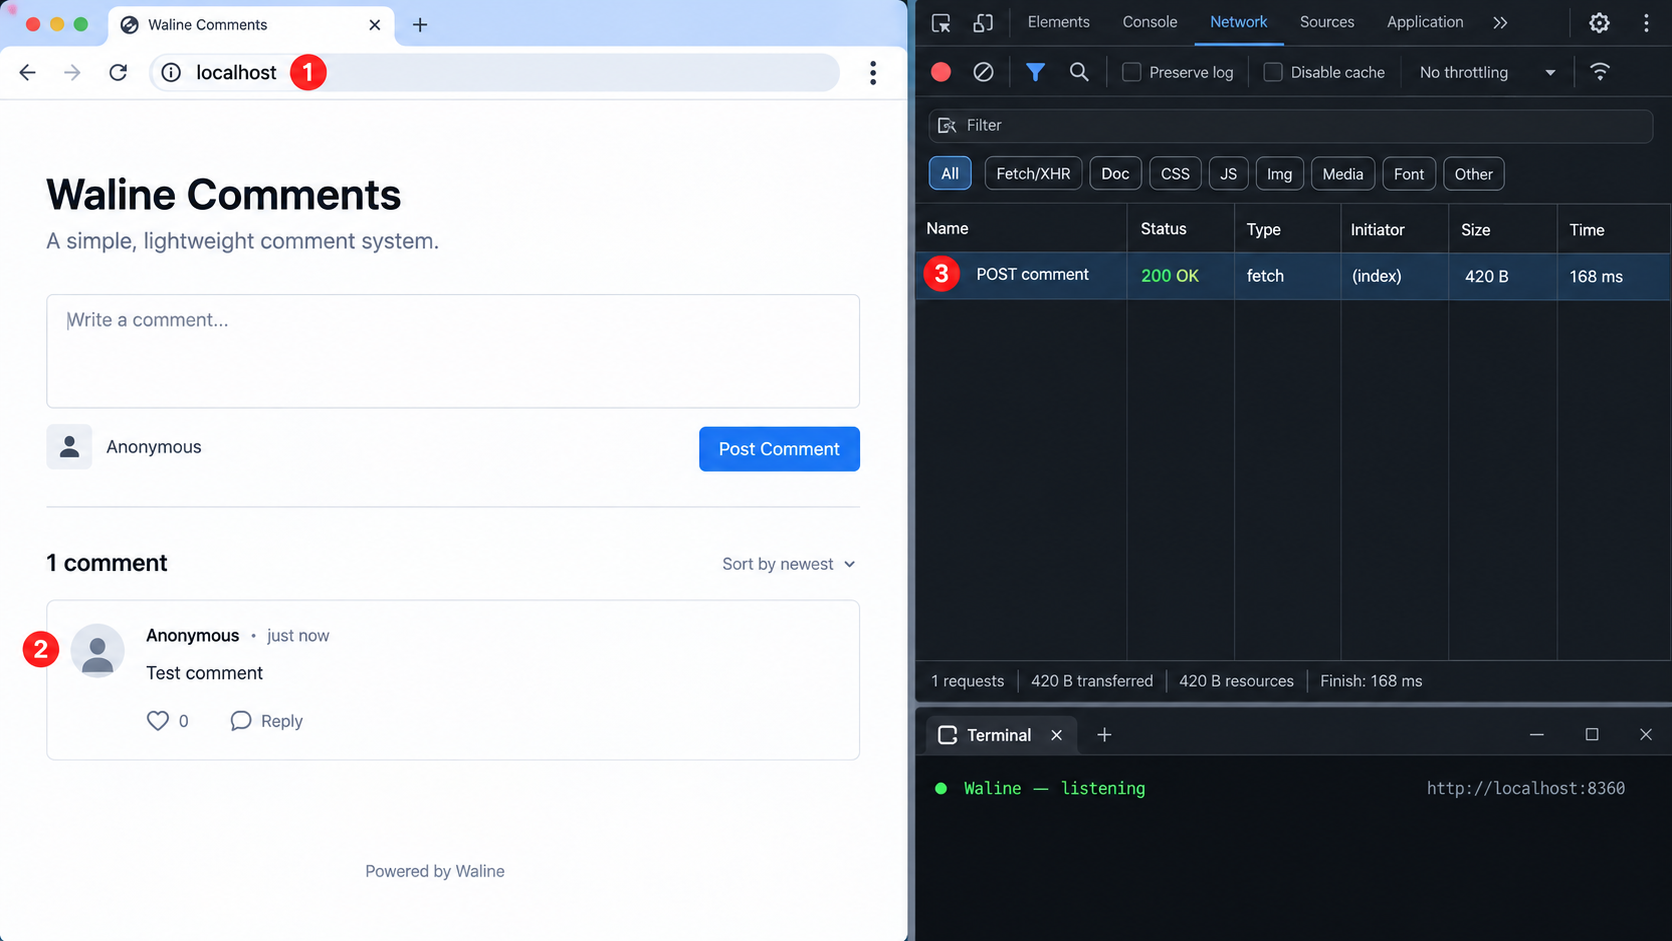This screenshot has height=941, width=1672.
Task: Close the Waline Comments tab
Action: (375, 25)
